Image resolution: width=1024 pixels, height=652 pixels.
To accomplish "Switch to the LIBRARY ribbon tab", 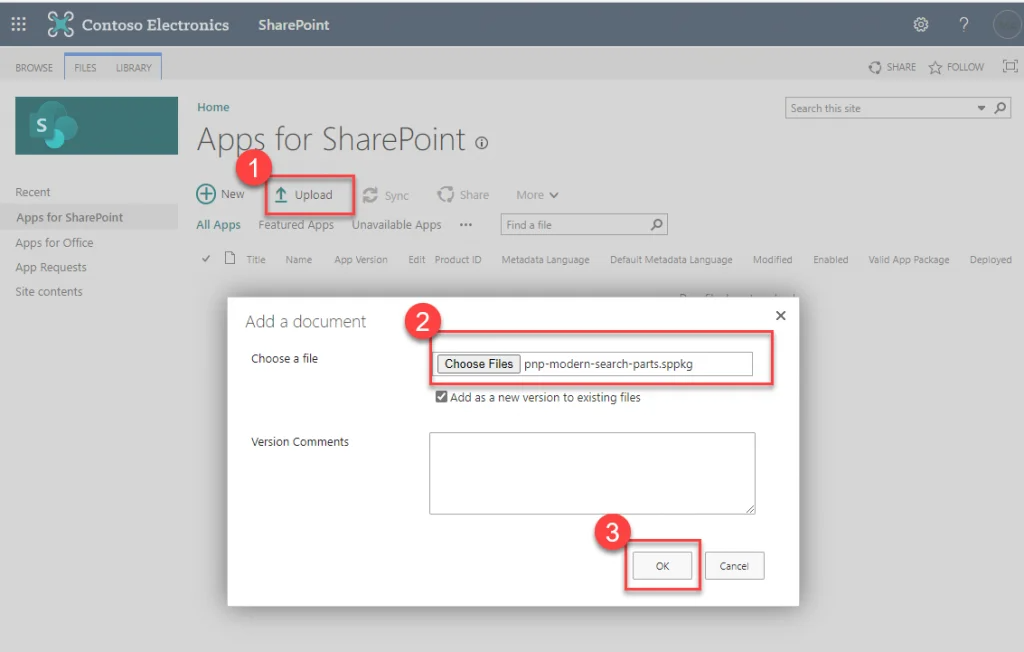I will (x=134, y=67).
